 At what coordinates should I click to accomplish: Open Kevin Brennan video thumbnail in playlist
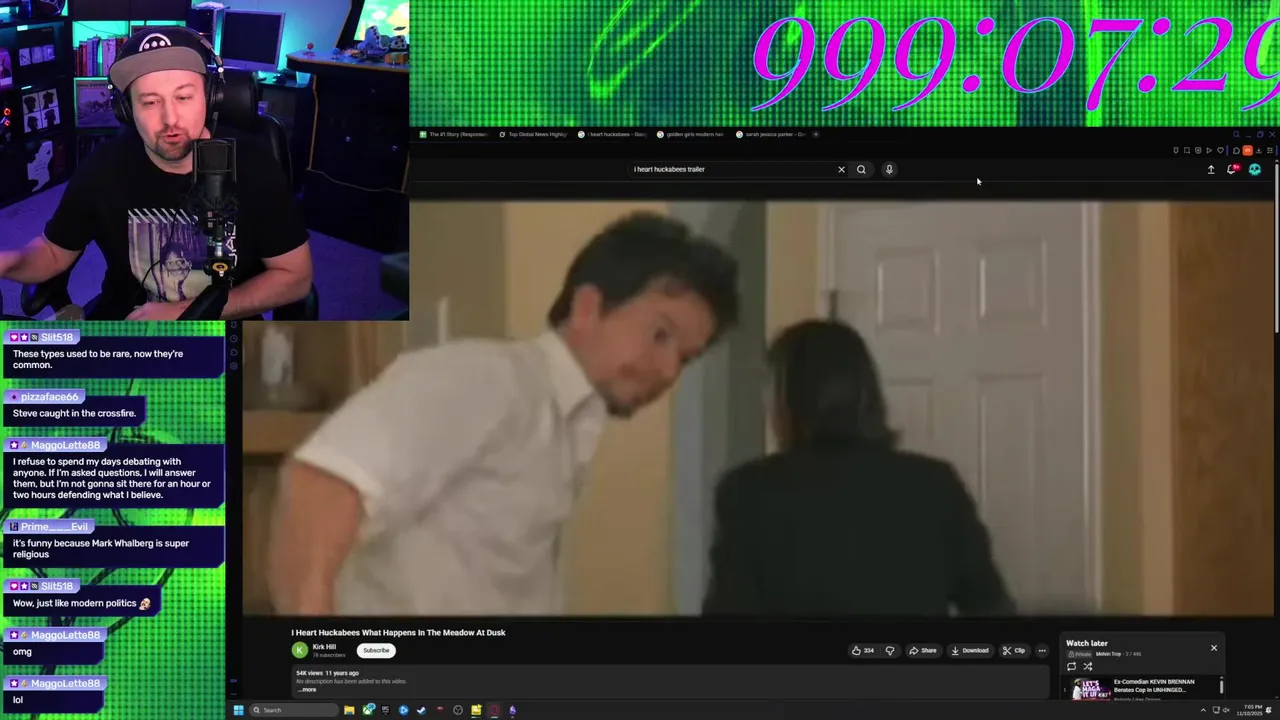[1091, 689]
